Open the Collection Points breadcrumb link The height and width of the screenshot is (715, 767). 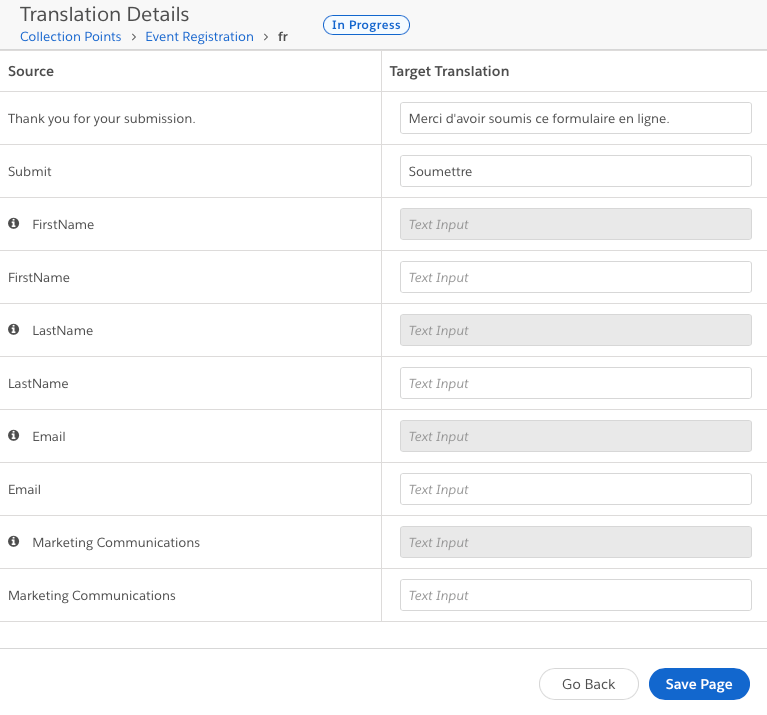tap(70, 37)
